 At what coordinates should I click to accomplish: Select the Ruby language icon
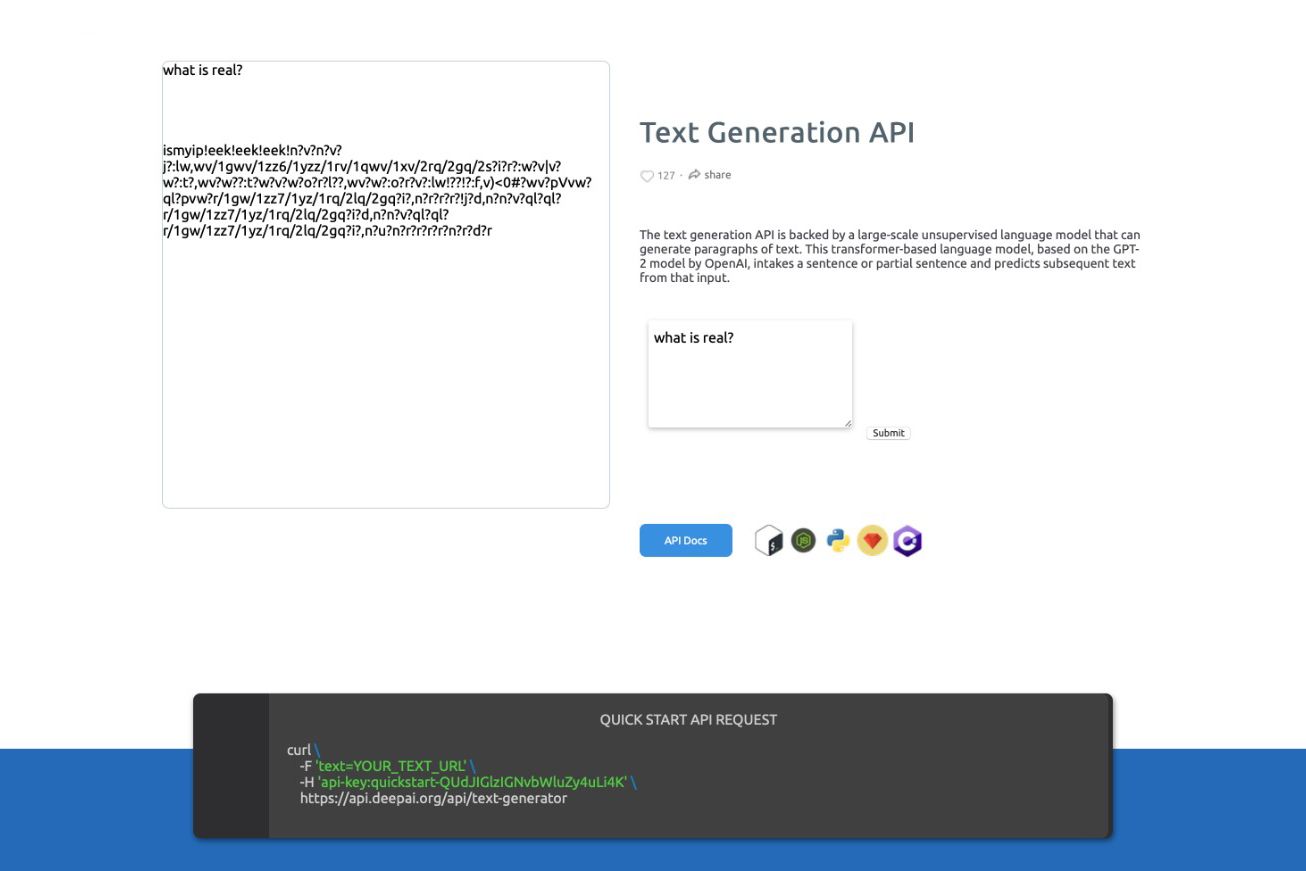(873, 541)
